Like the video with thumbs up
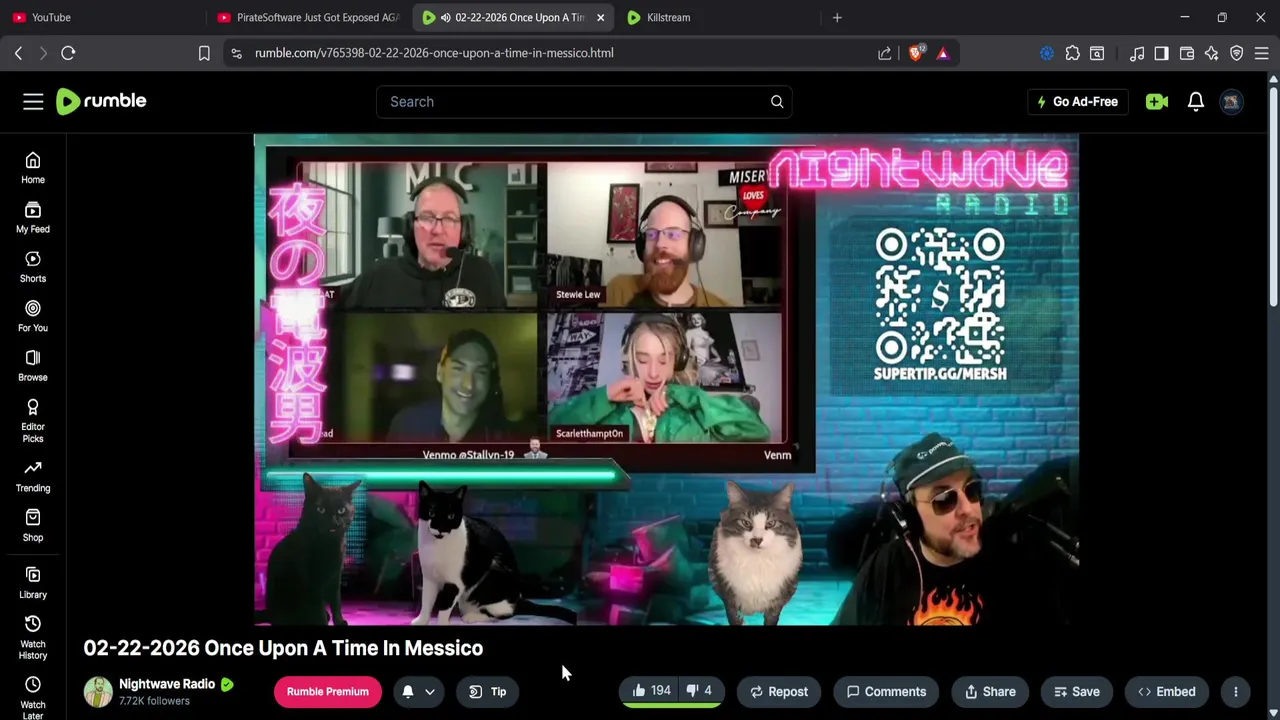1280x720 pixels. [x=650, y=691]
